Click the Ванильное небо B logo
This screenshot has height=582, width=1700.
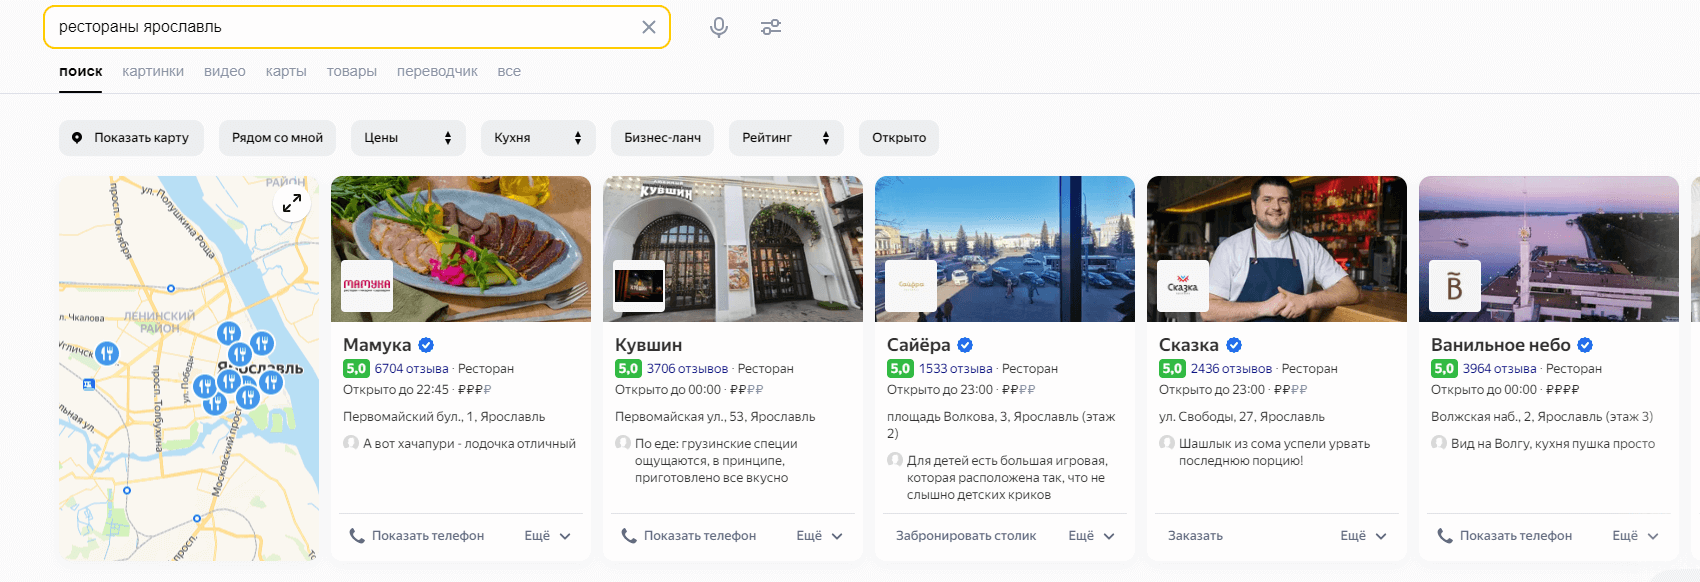tap(1455, 286)
